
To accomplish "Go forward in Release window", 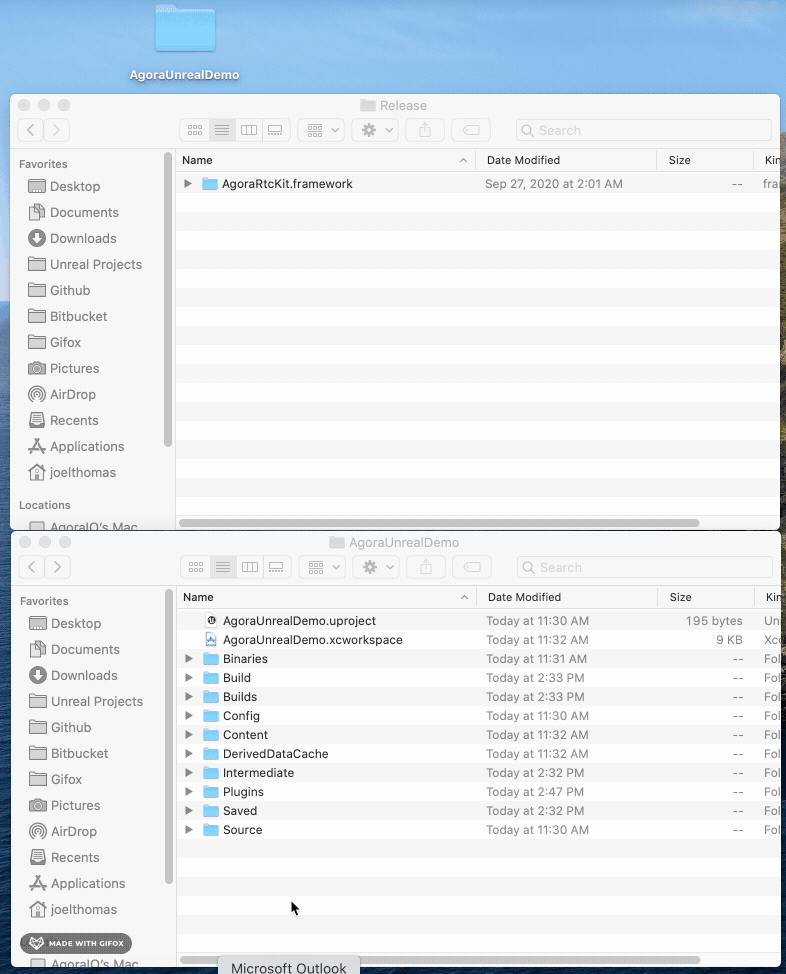I will point(57,130).
